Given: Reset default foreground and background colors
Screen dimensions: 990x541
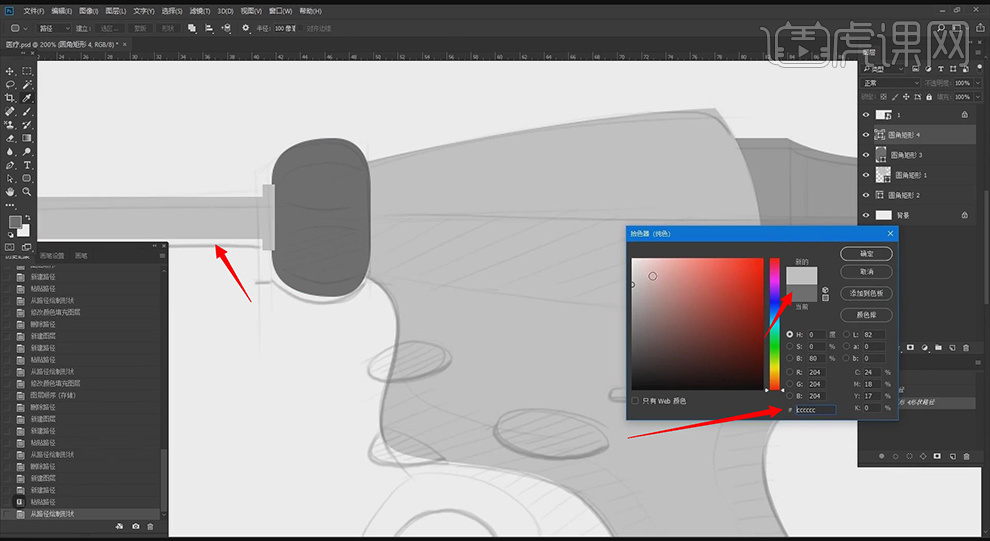Looking at the screenshot, I should (x=9, y=235).
